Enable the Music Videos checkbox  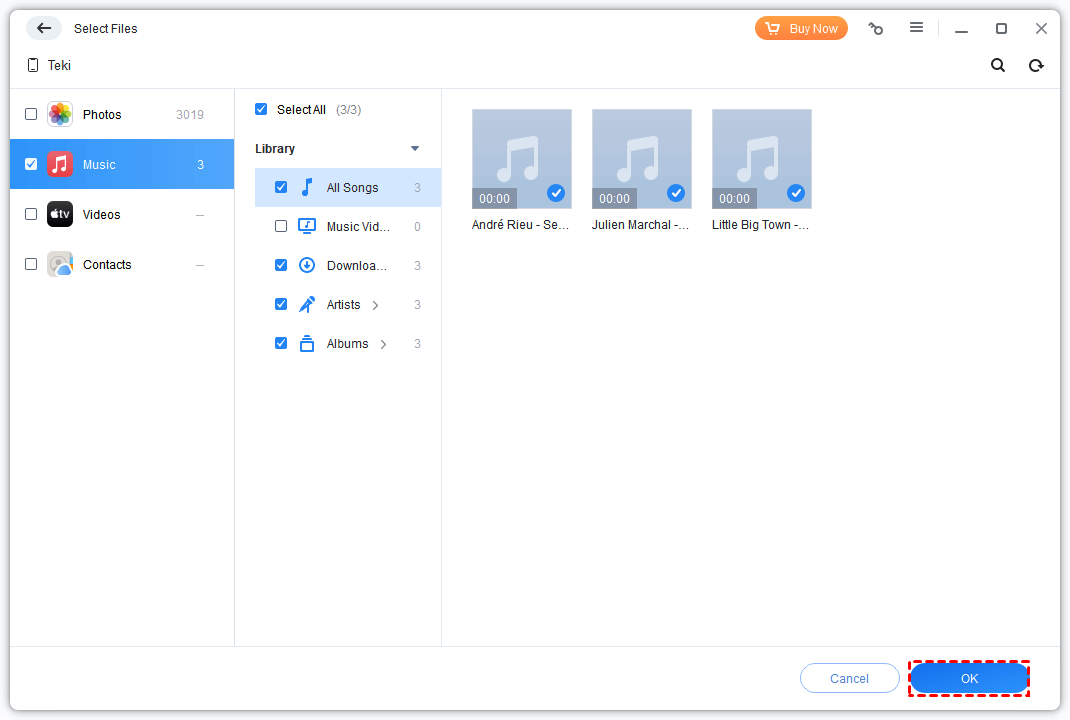(x=281, y=226)
